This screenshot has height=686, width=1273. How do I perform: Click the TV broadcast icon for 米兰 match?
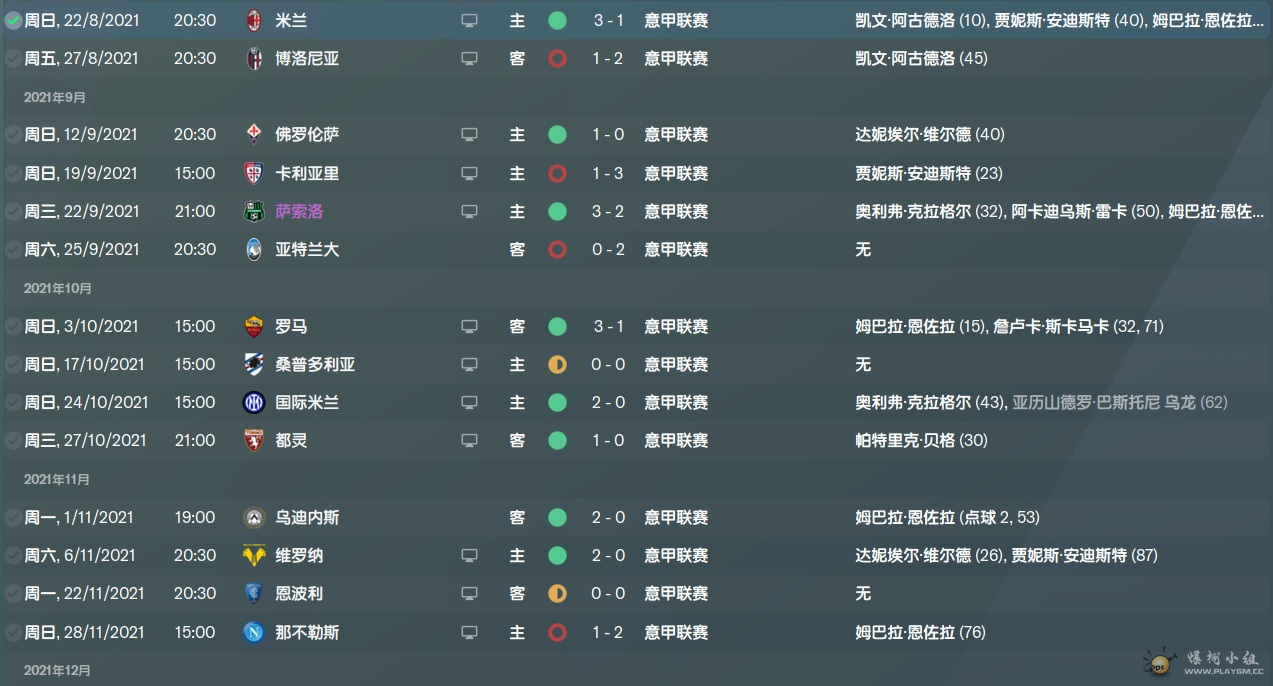(x=469, y=20)
